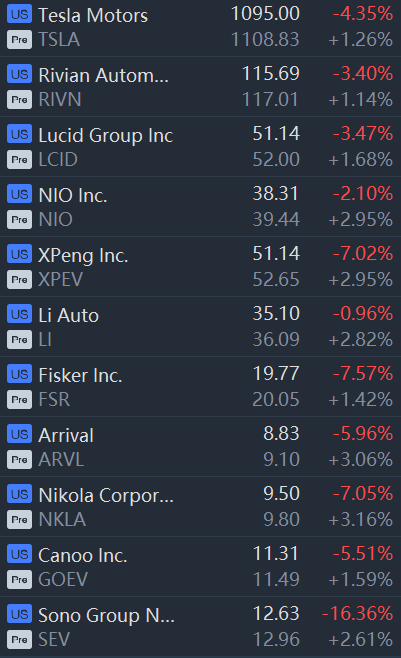This screenshot has height=658, width=401.
Task: Click Tesla's 1095.00 price
Action: pos(266,14)
